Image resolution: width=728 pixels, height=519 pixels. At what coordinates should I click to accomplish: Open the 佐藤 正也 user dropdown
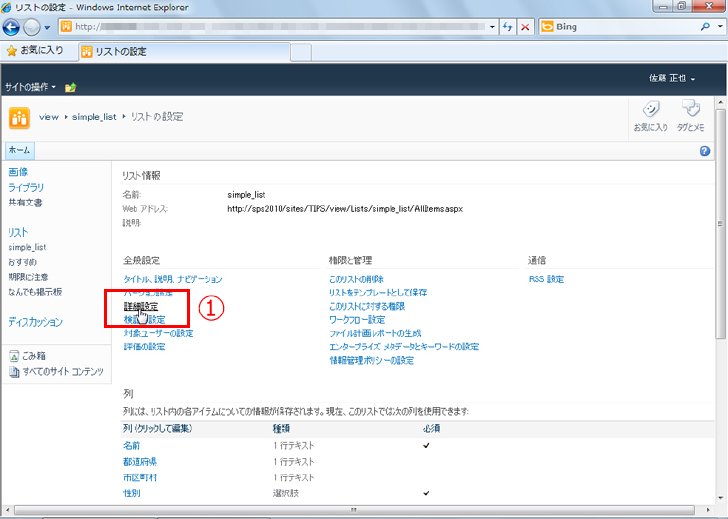672,78
